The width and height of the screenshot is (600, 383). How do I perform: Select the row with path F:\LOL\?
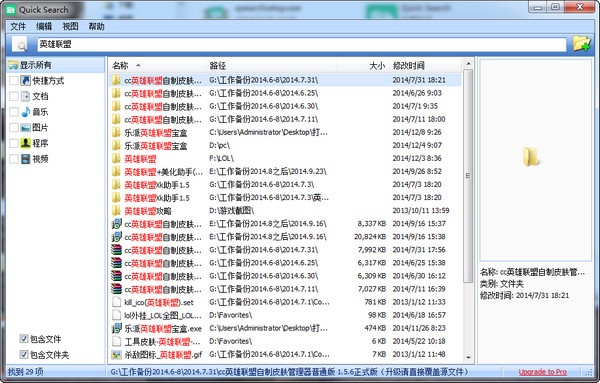[285, 158]
